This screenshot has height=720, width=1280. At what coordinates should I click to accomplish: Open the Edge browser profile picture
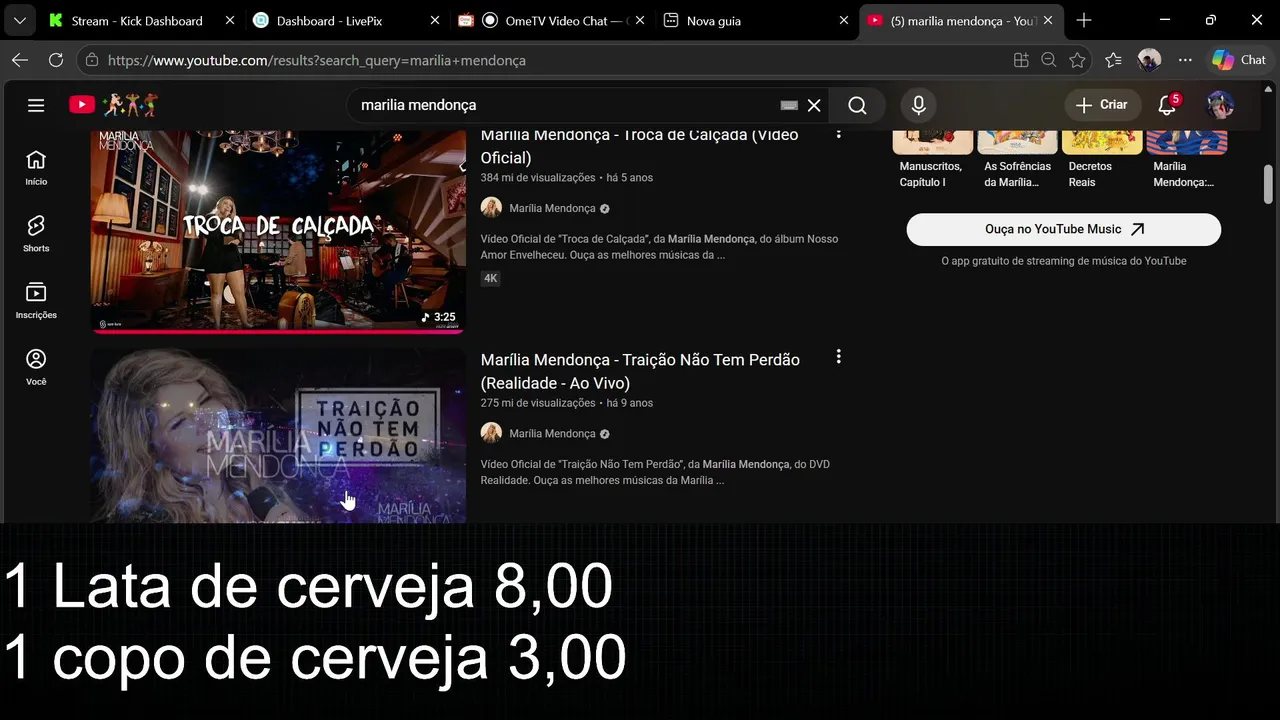pos(1149,60)
